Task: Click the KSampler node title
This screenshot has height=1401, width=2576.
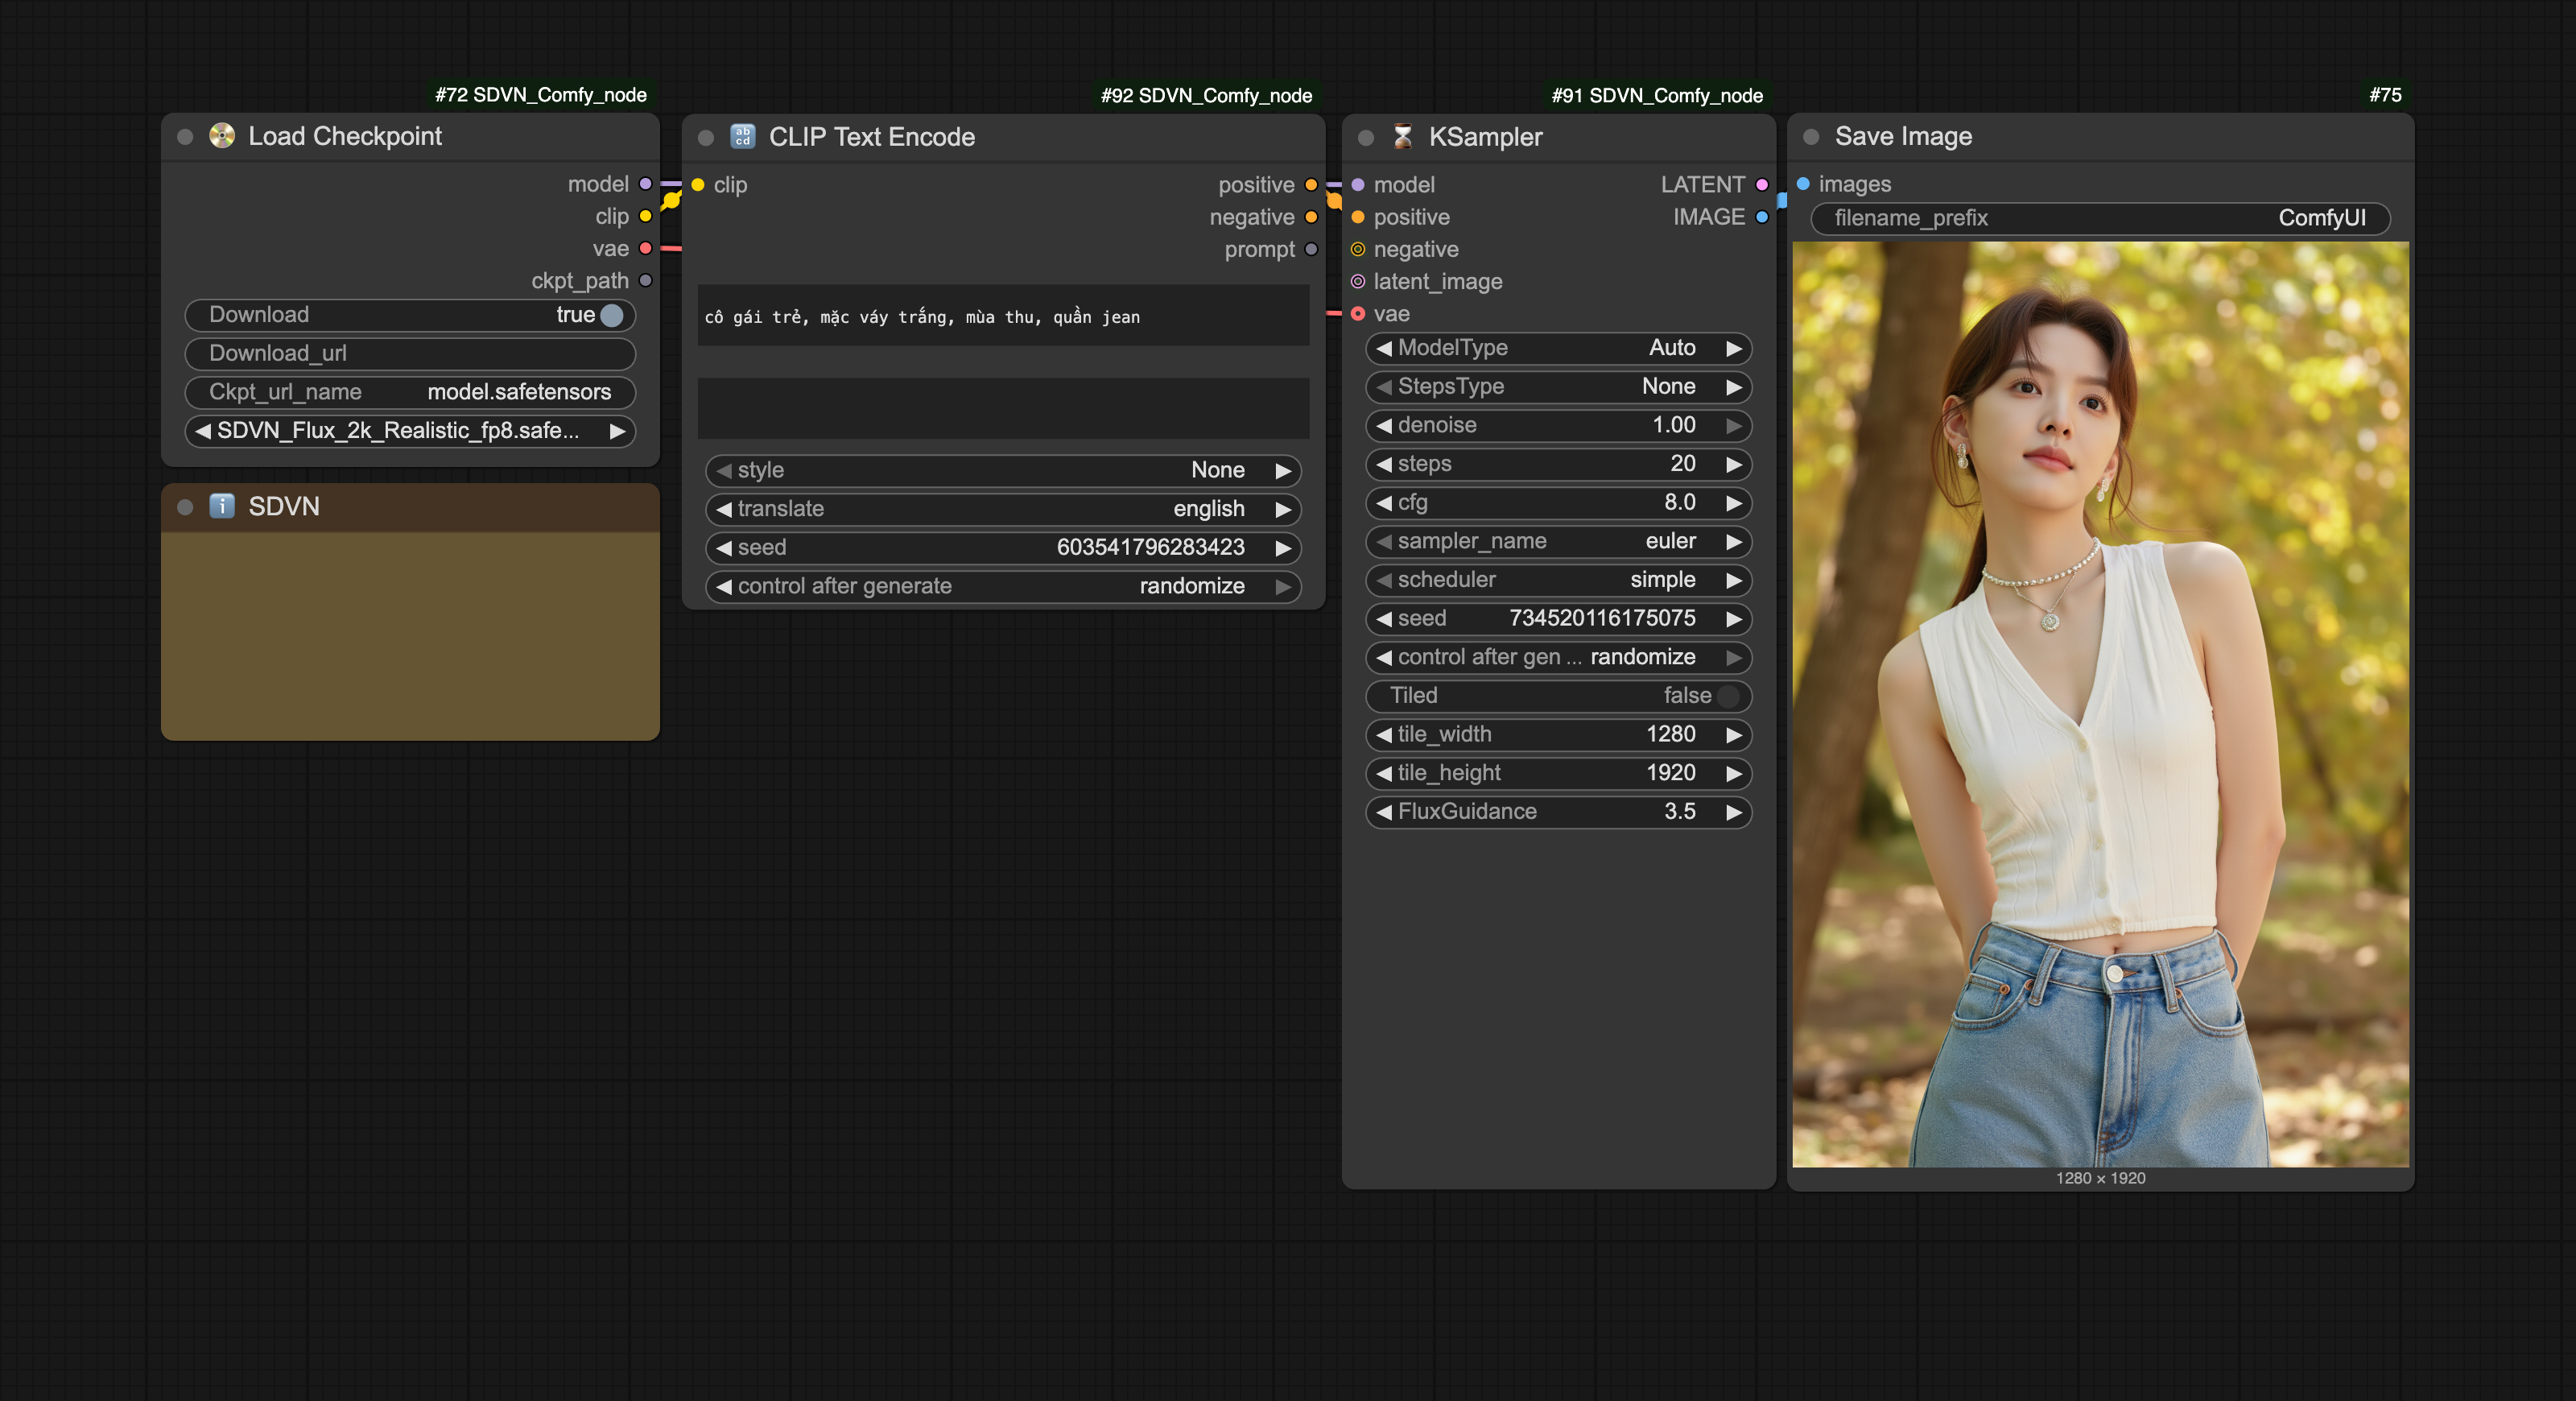Action: (x=1485, y=137)
